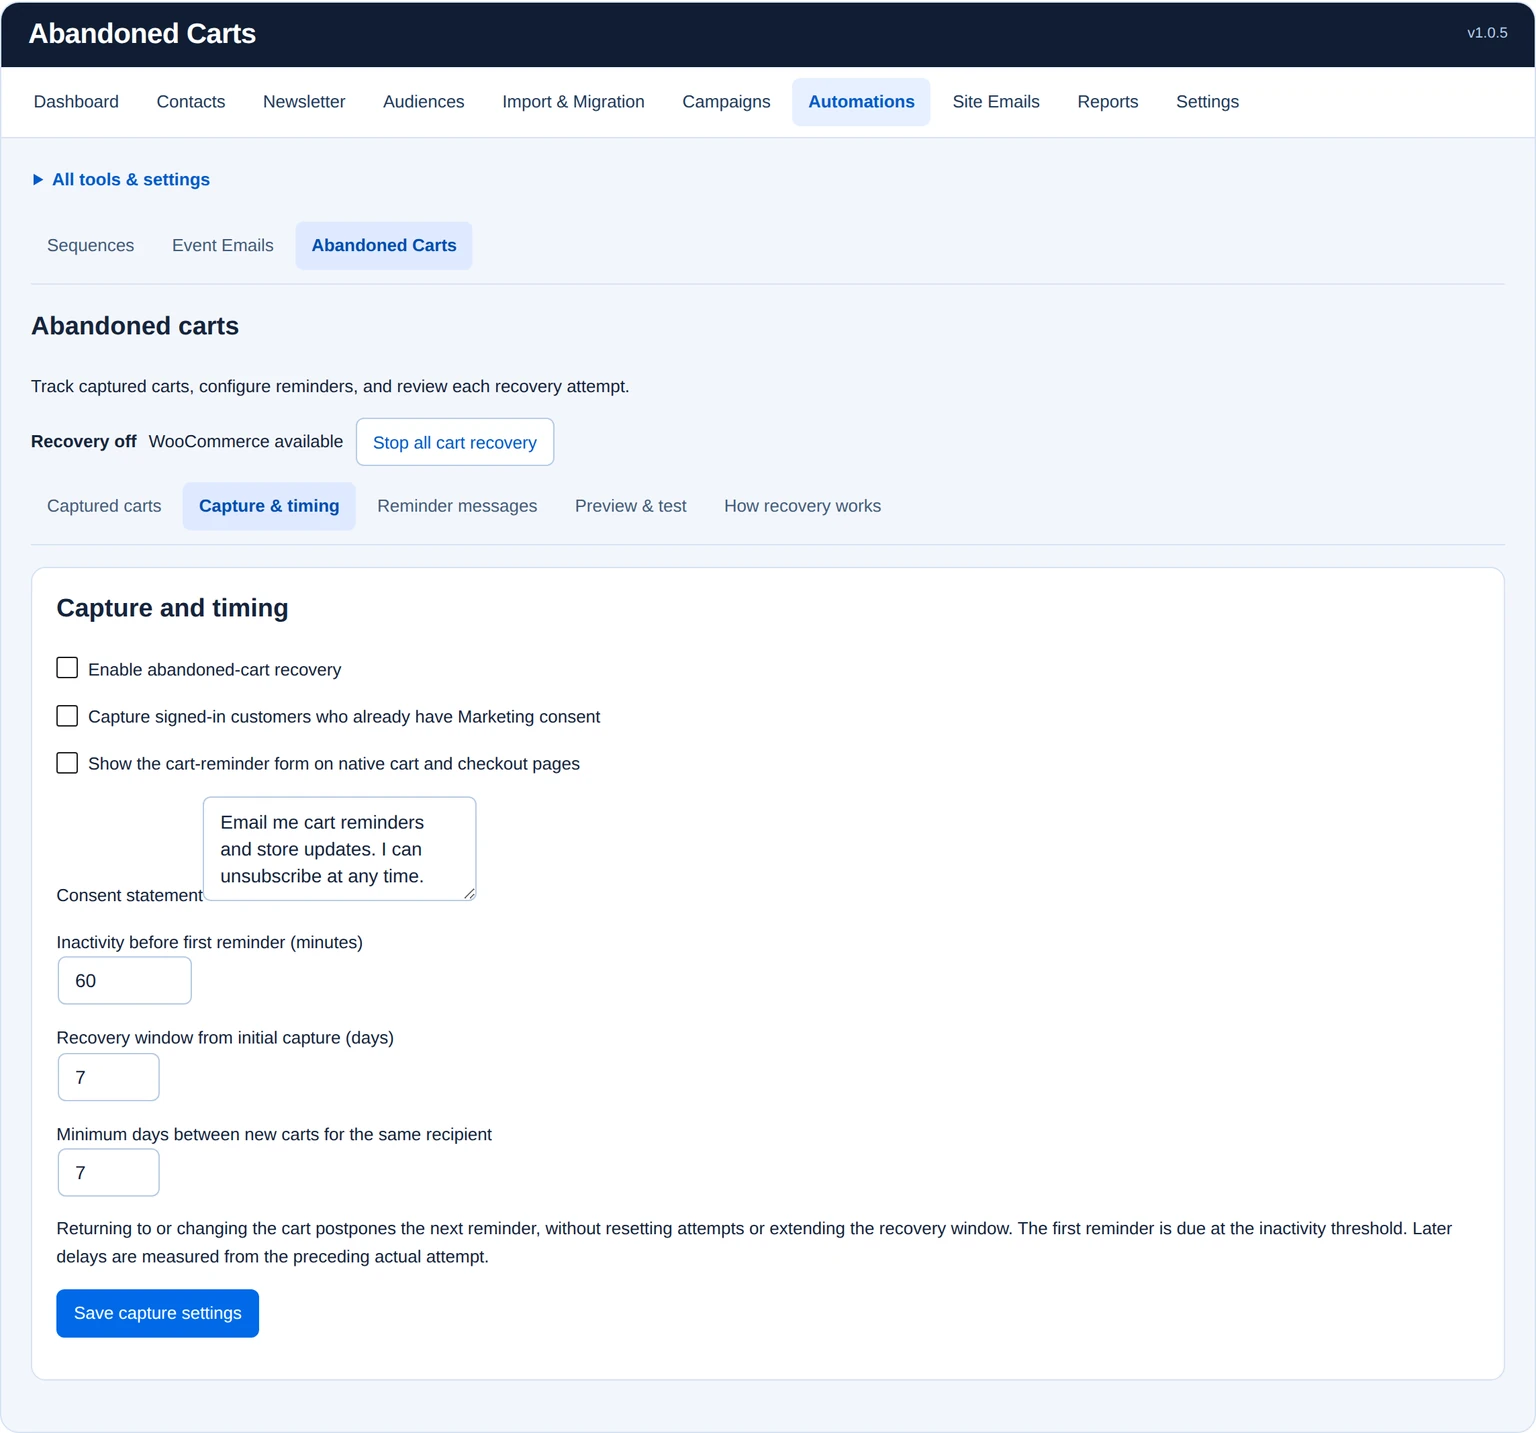Click WooCommerce available status text

(246, 442)
